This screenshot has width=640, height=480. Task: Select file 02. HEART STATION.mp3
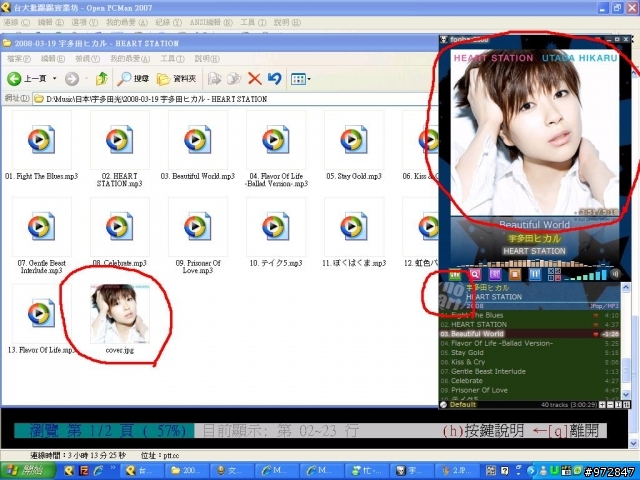(120, 149)
